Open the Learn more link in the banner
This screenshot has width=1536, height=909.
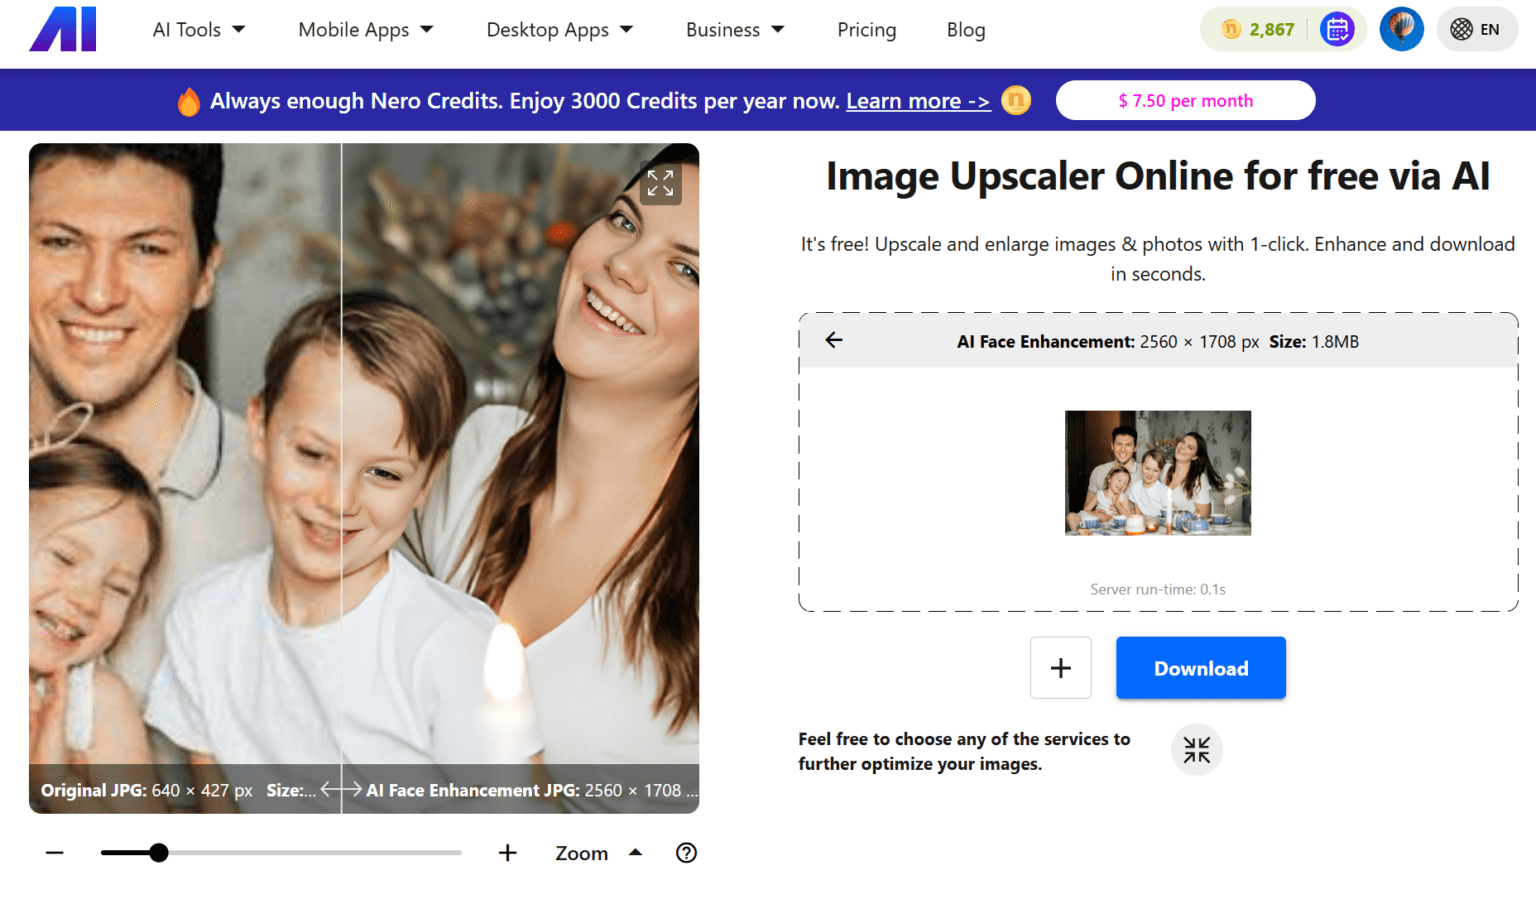(916, 100)
